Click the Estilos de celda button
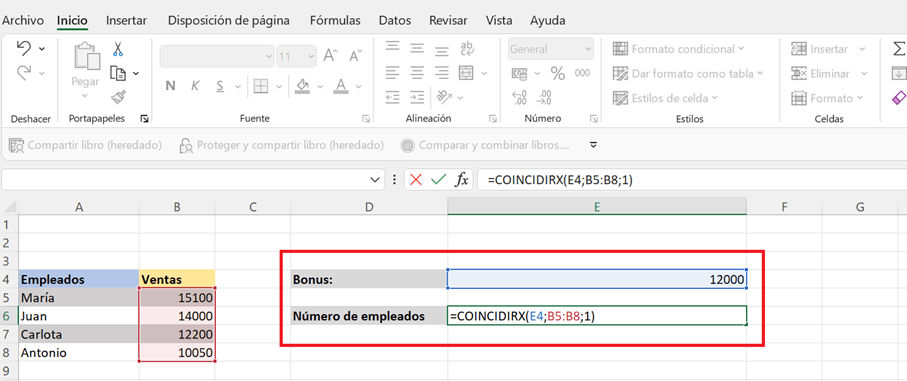This screenshot has height=381, width=907. (x=665, y=98)
